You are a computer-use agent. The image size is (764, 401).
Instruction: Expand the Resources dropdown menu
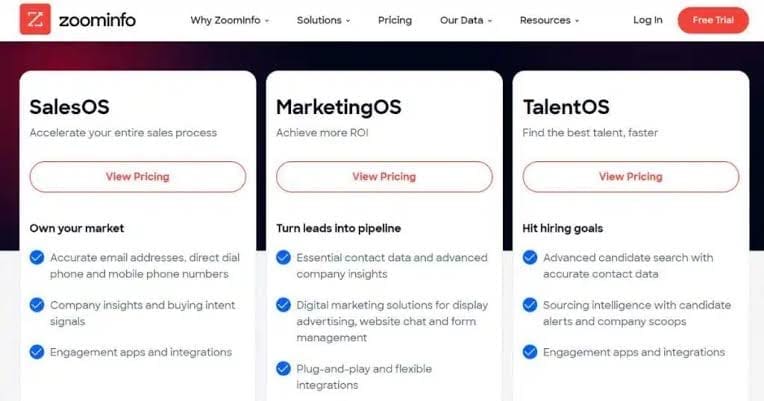[x=550, y=20]
